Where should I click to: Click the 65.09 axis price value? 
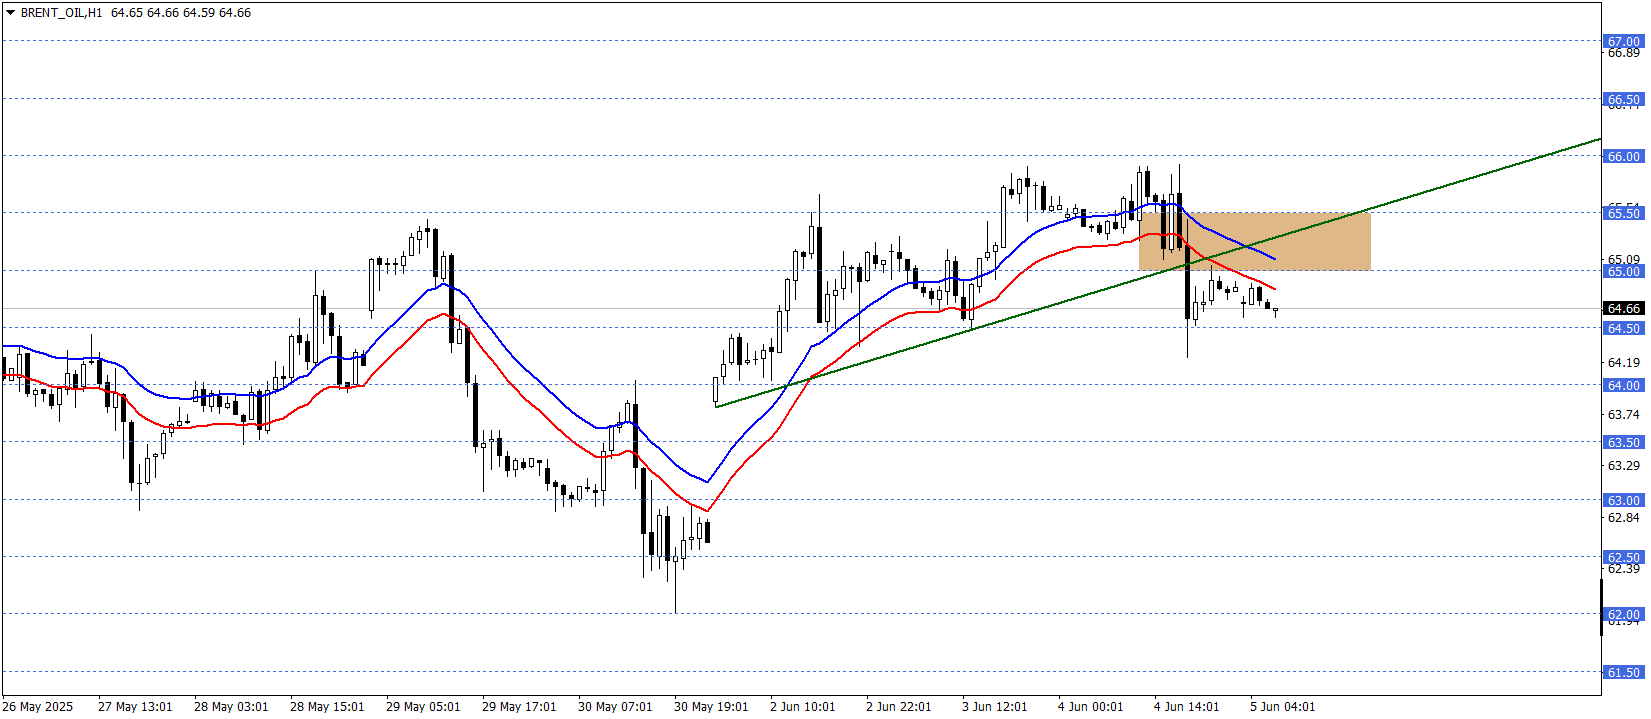[1624, 259]
